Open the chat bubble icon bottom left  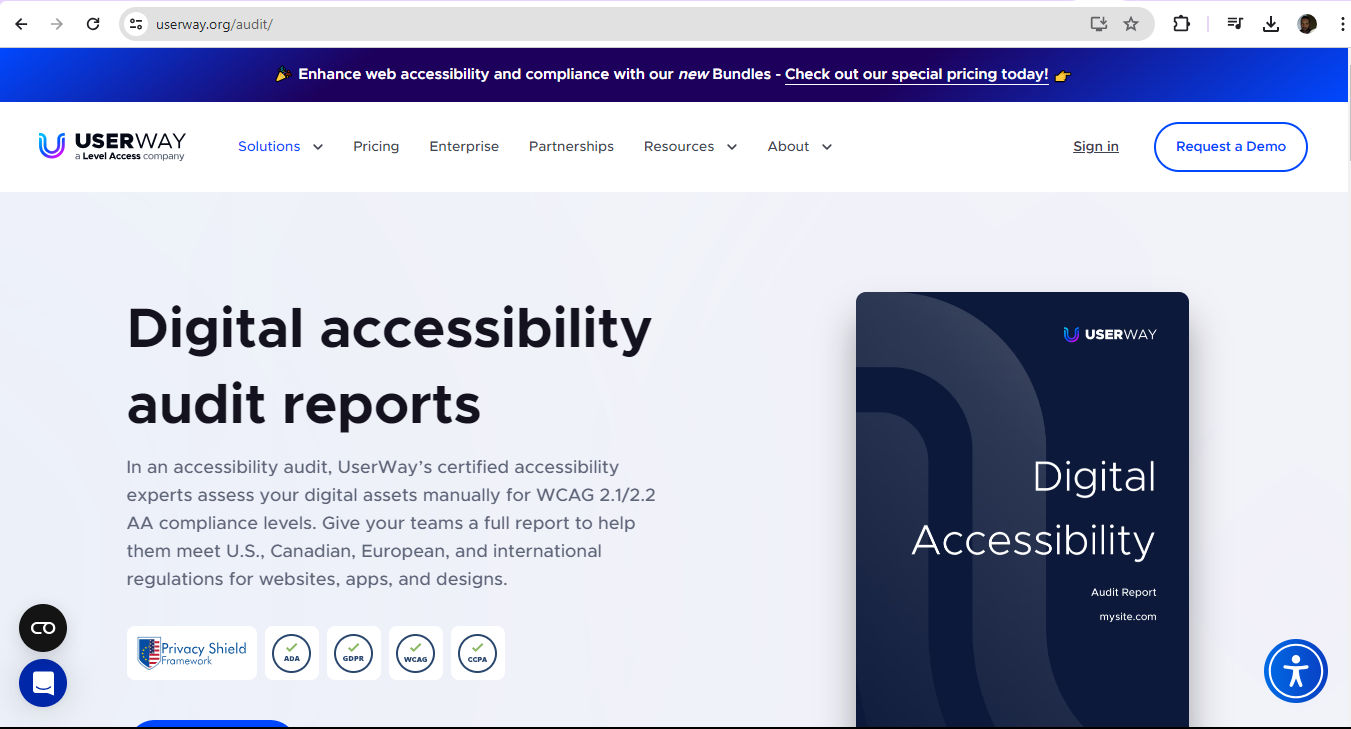(x=42, y=683)
